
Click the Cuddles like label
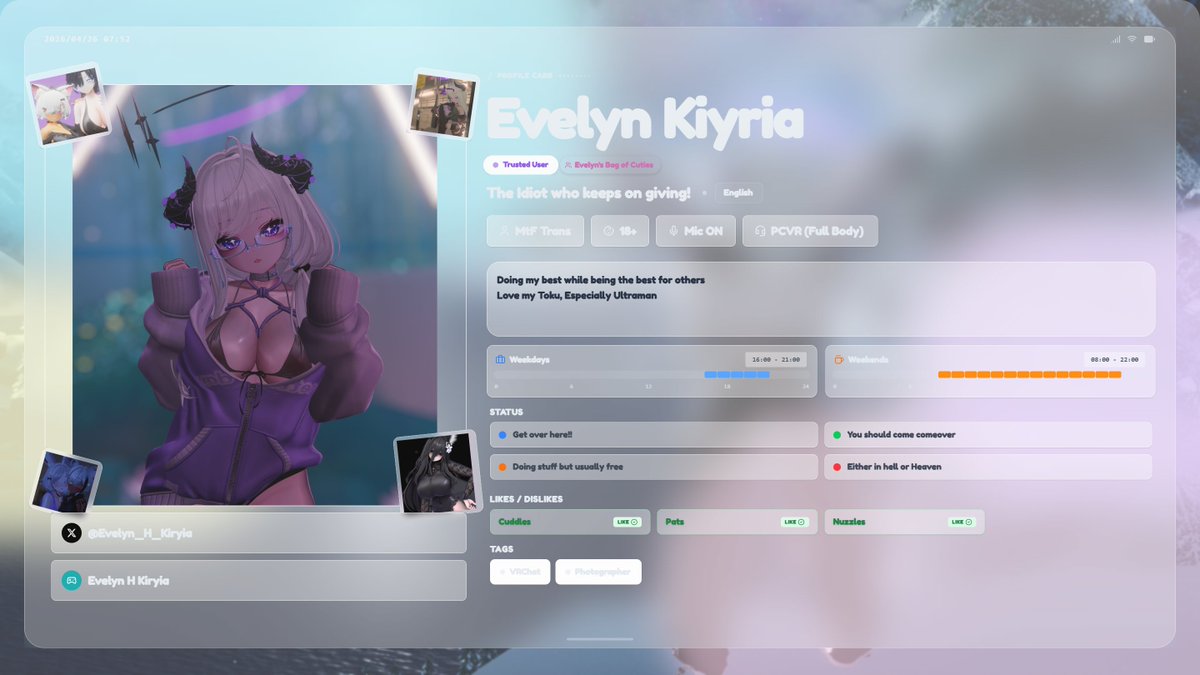pos(514,522)
